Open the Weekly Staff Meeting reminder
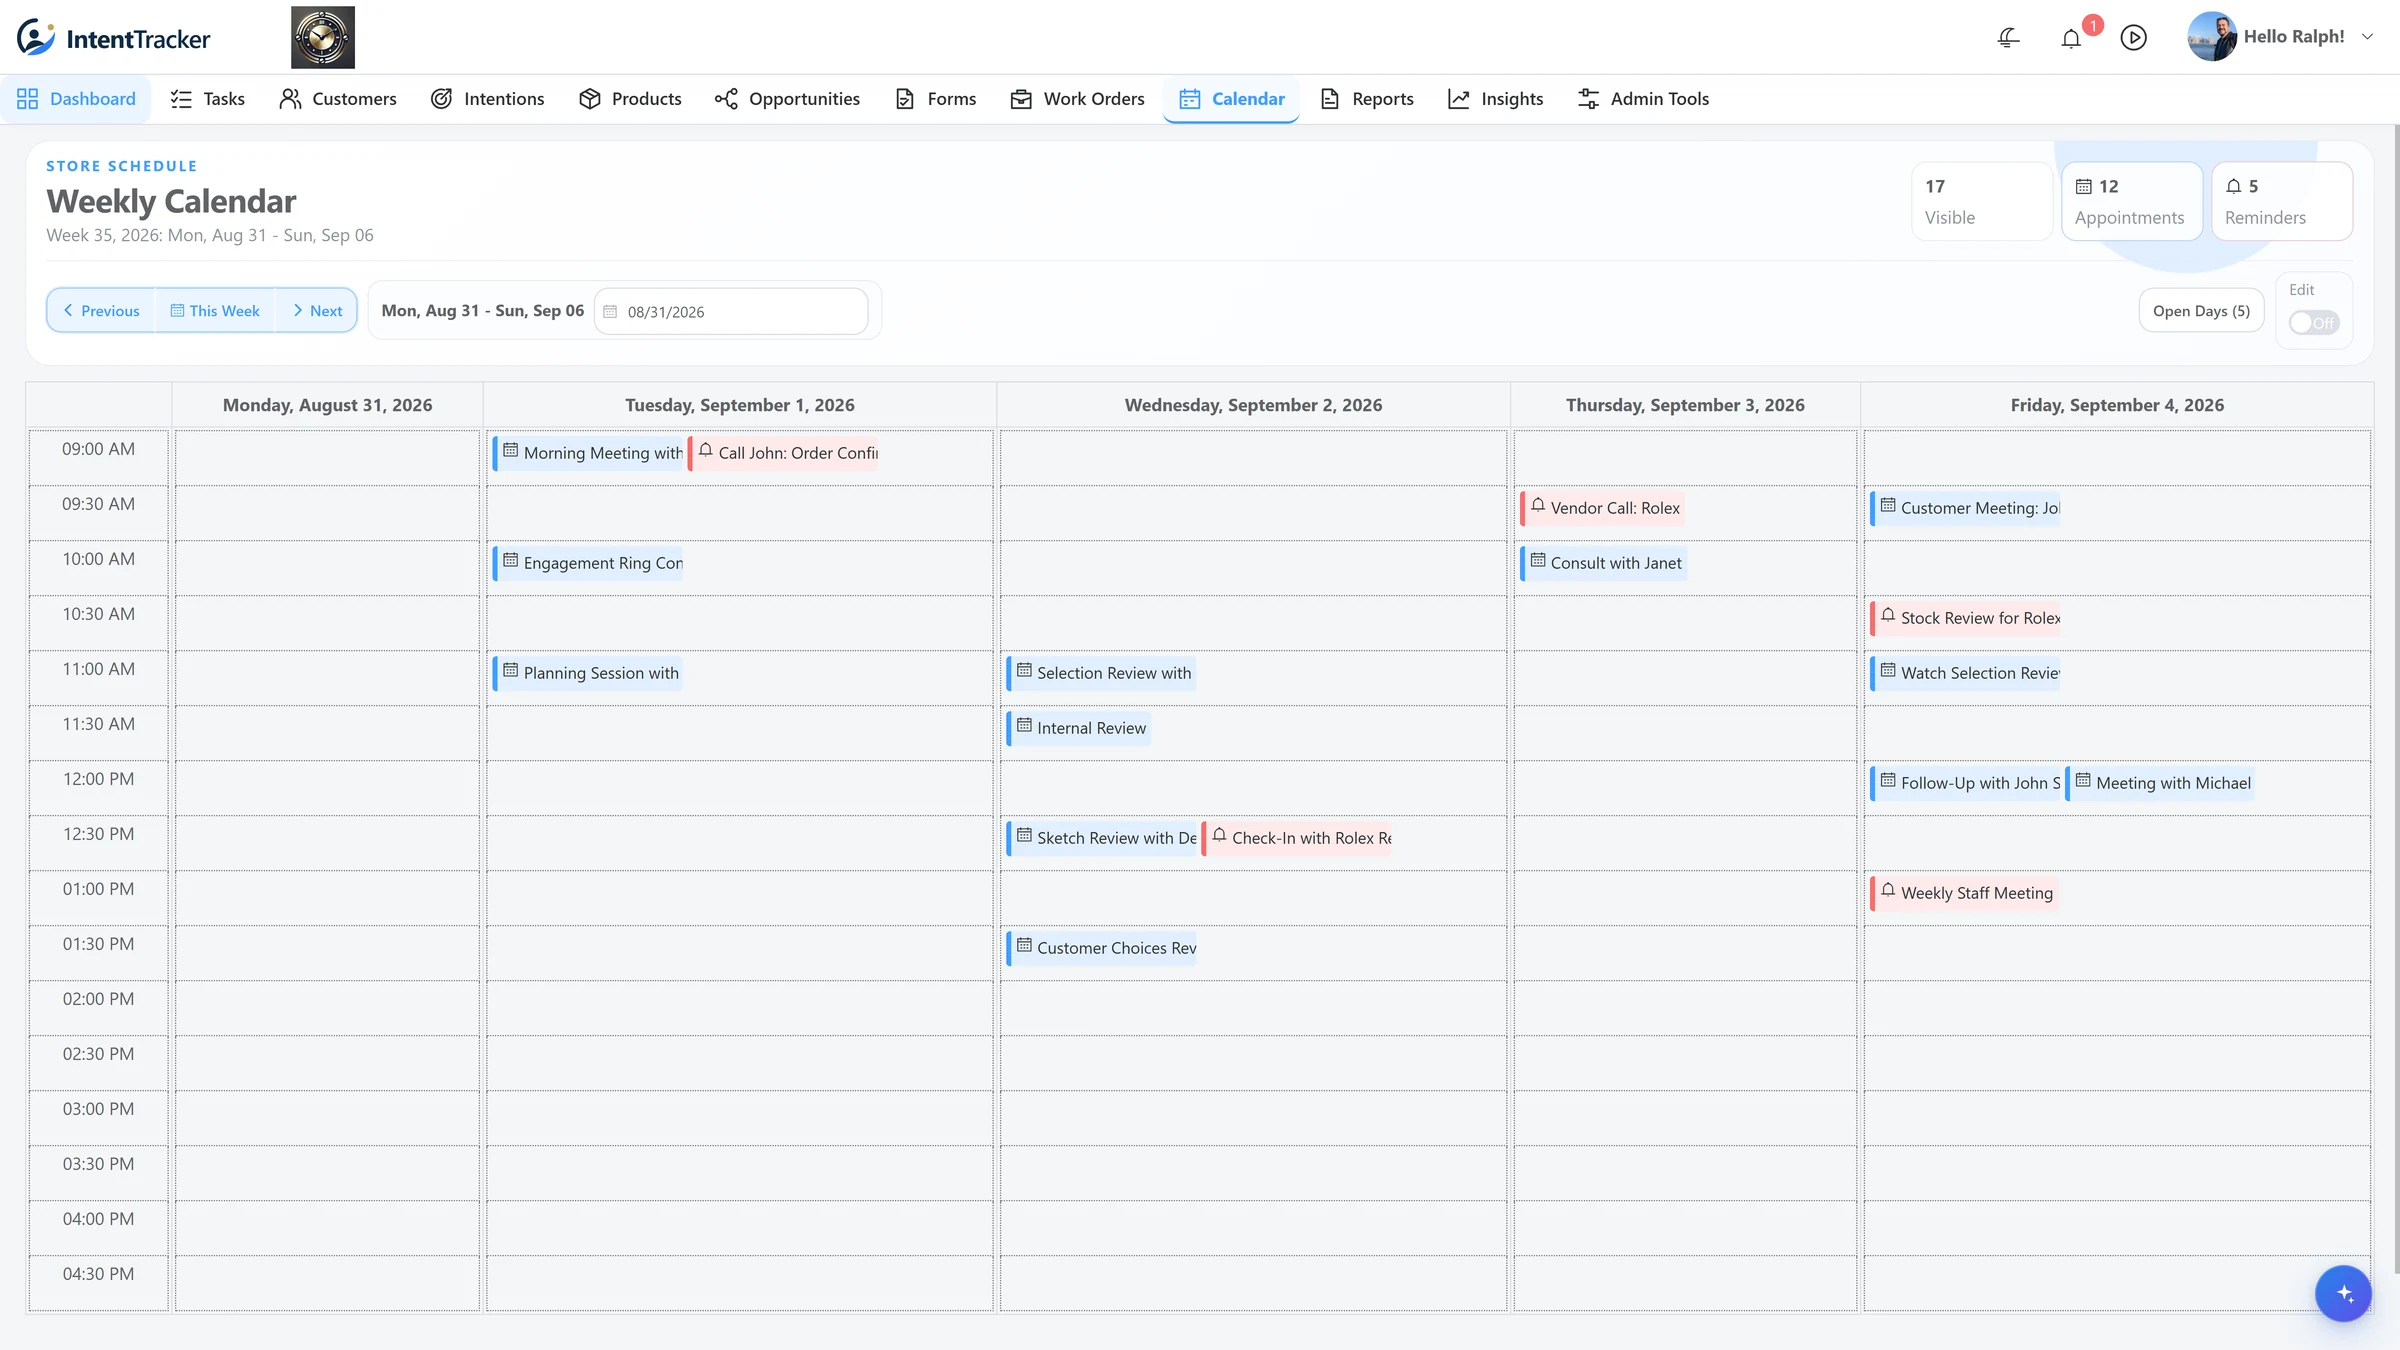 point(1964,893)
